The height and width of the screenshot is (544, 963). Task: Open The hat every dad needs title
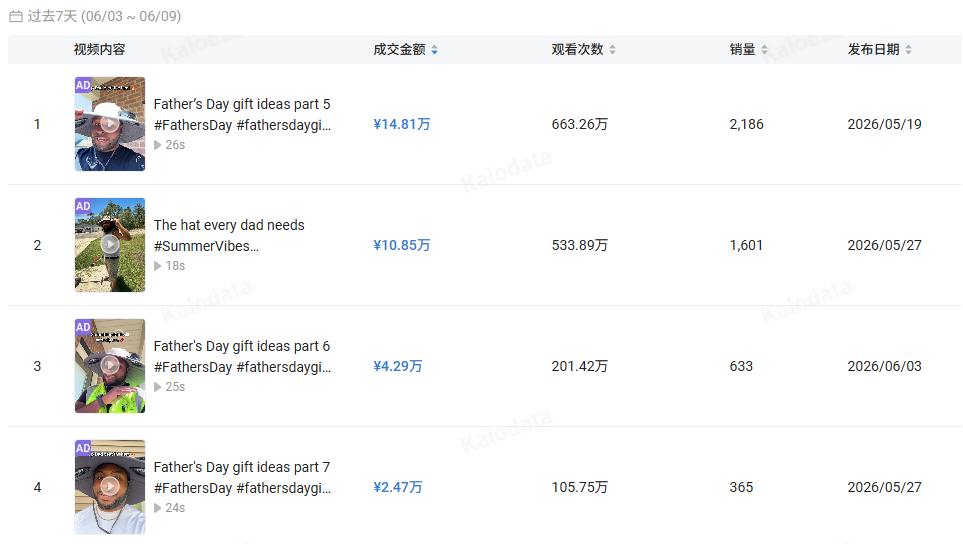tap(229, 225)
